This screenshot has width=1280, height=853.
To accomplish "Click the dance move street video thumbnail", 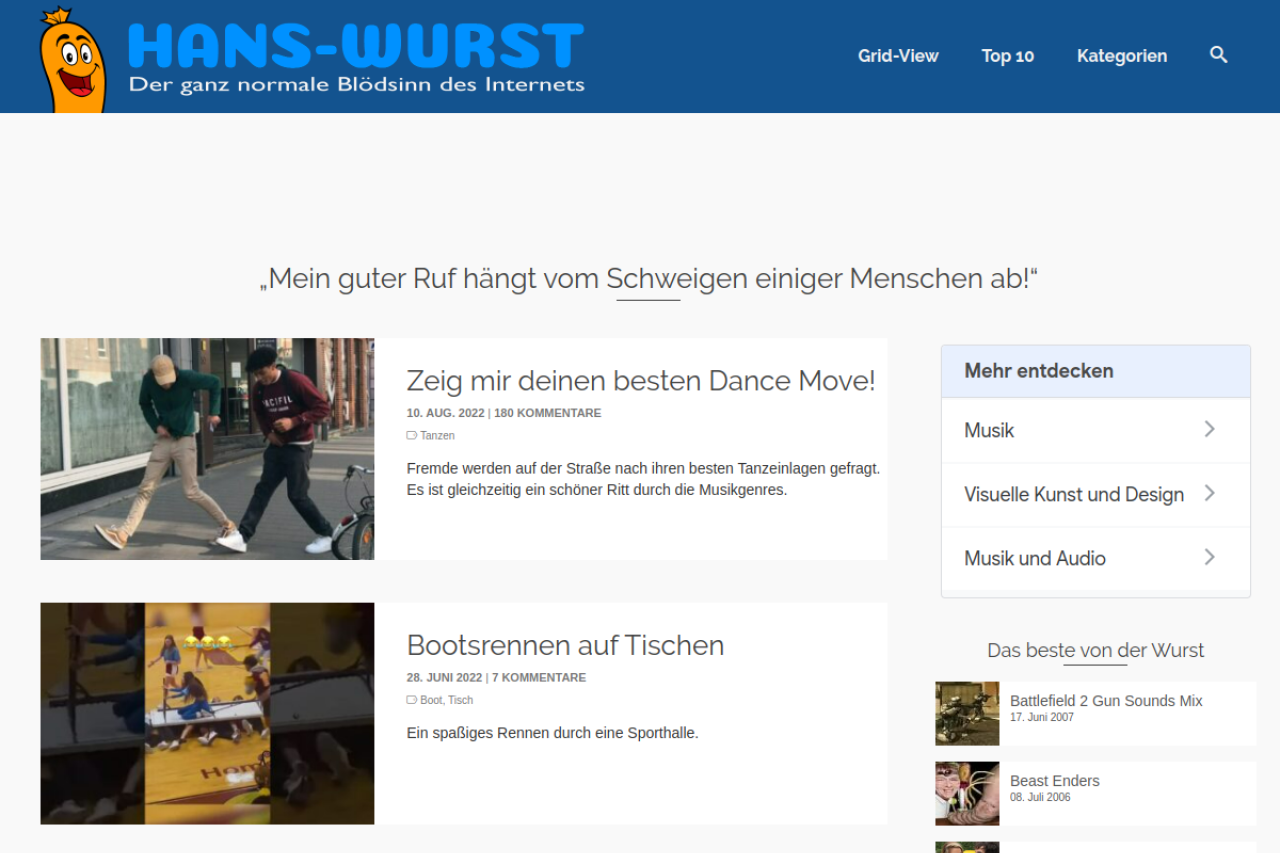I will (207, 449).
